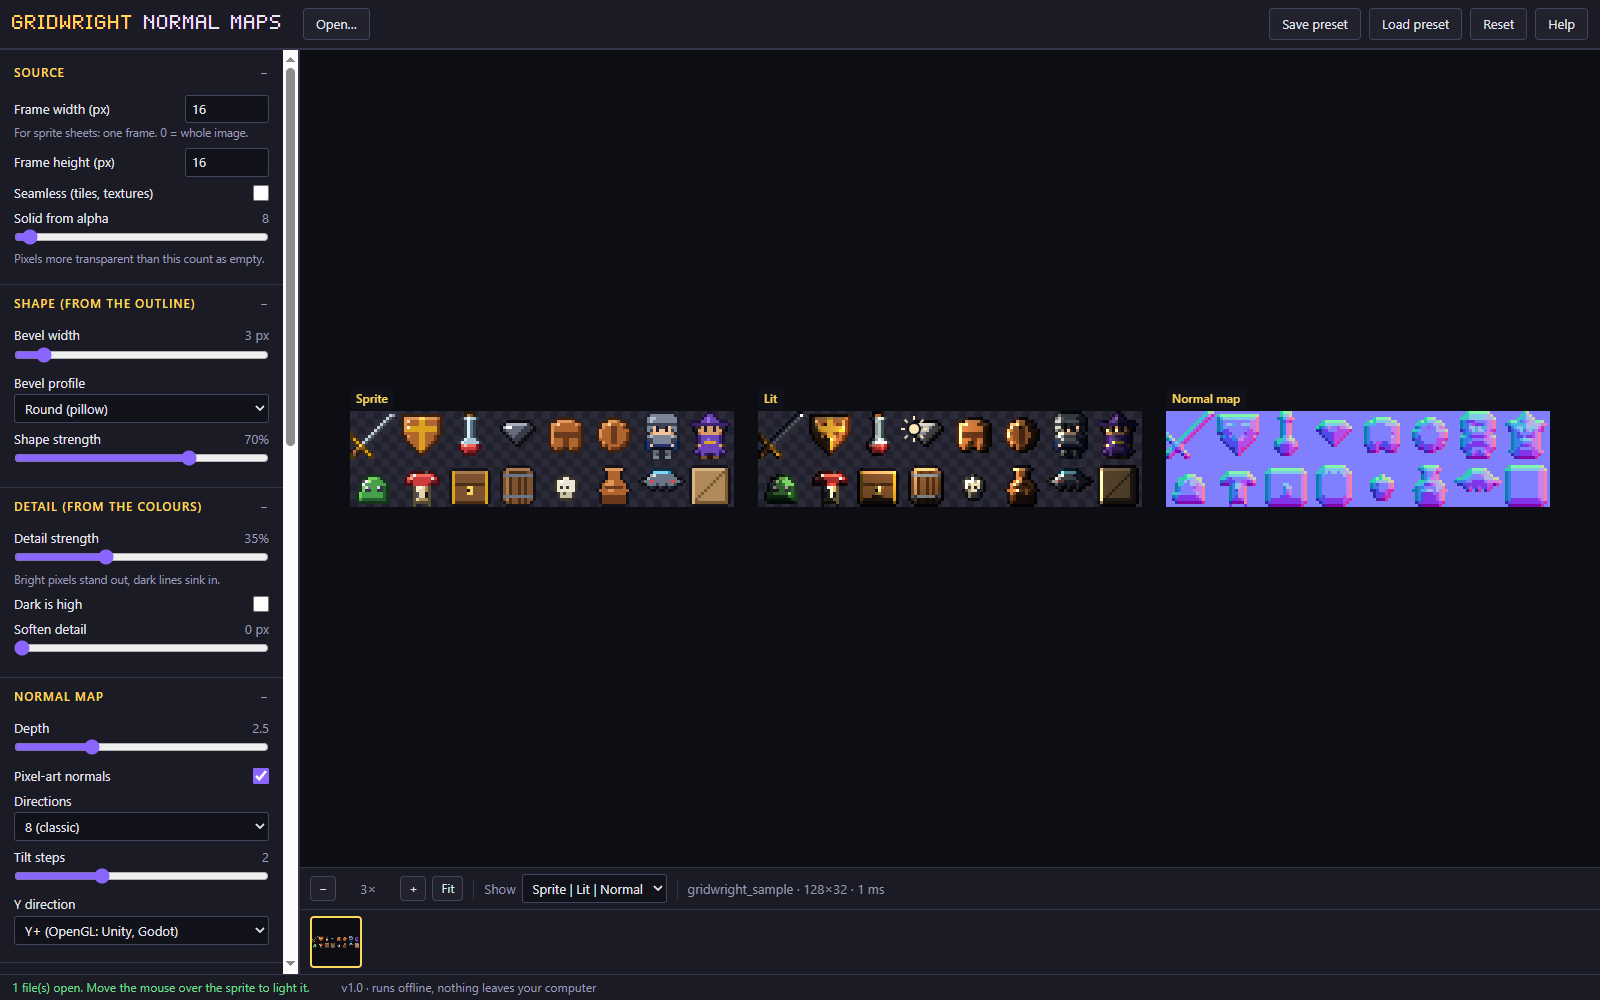The width and height of the screenshot is (1600, 1000).
Task: Adjust the Shape strength slider
Action: click(x=141, y=458)
